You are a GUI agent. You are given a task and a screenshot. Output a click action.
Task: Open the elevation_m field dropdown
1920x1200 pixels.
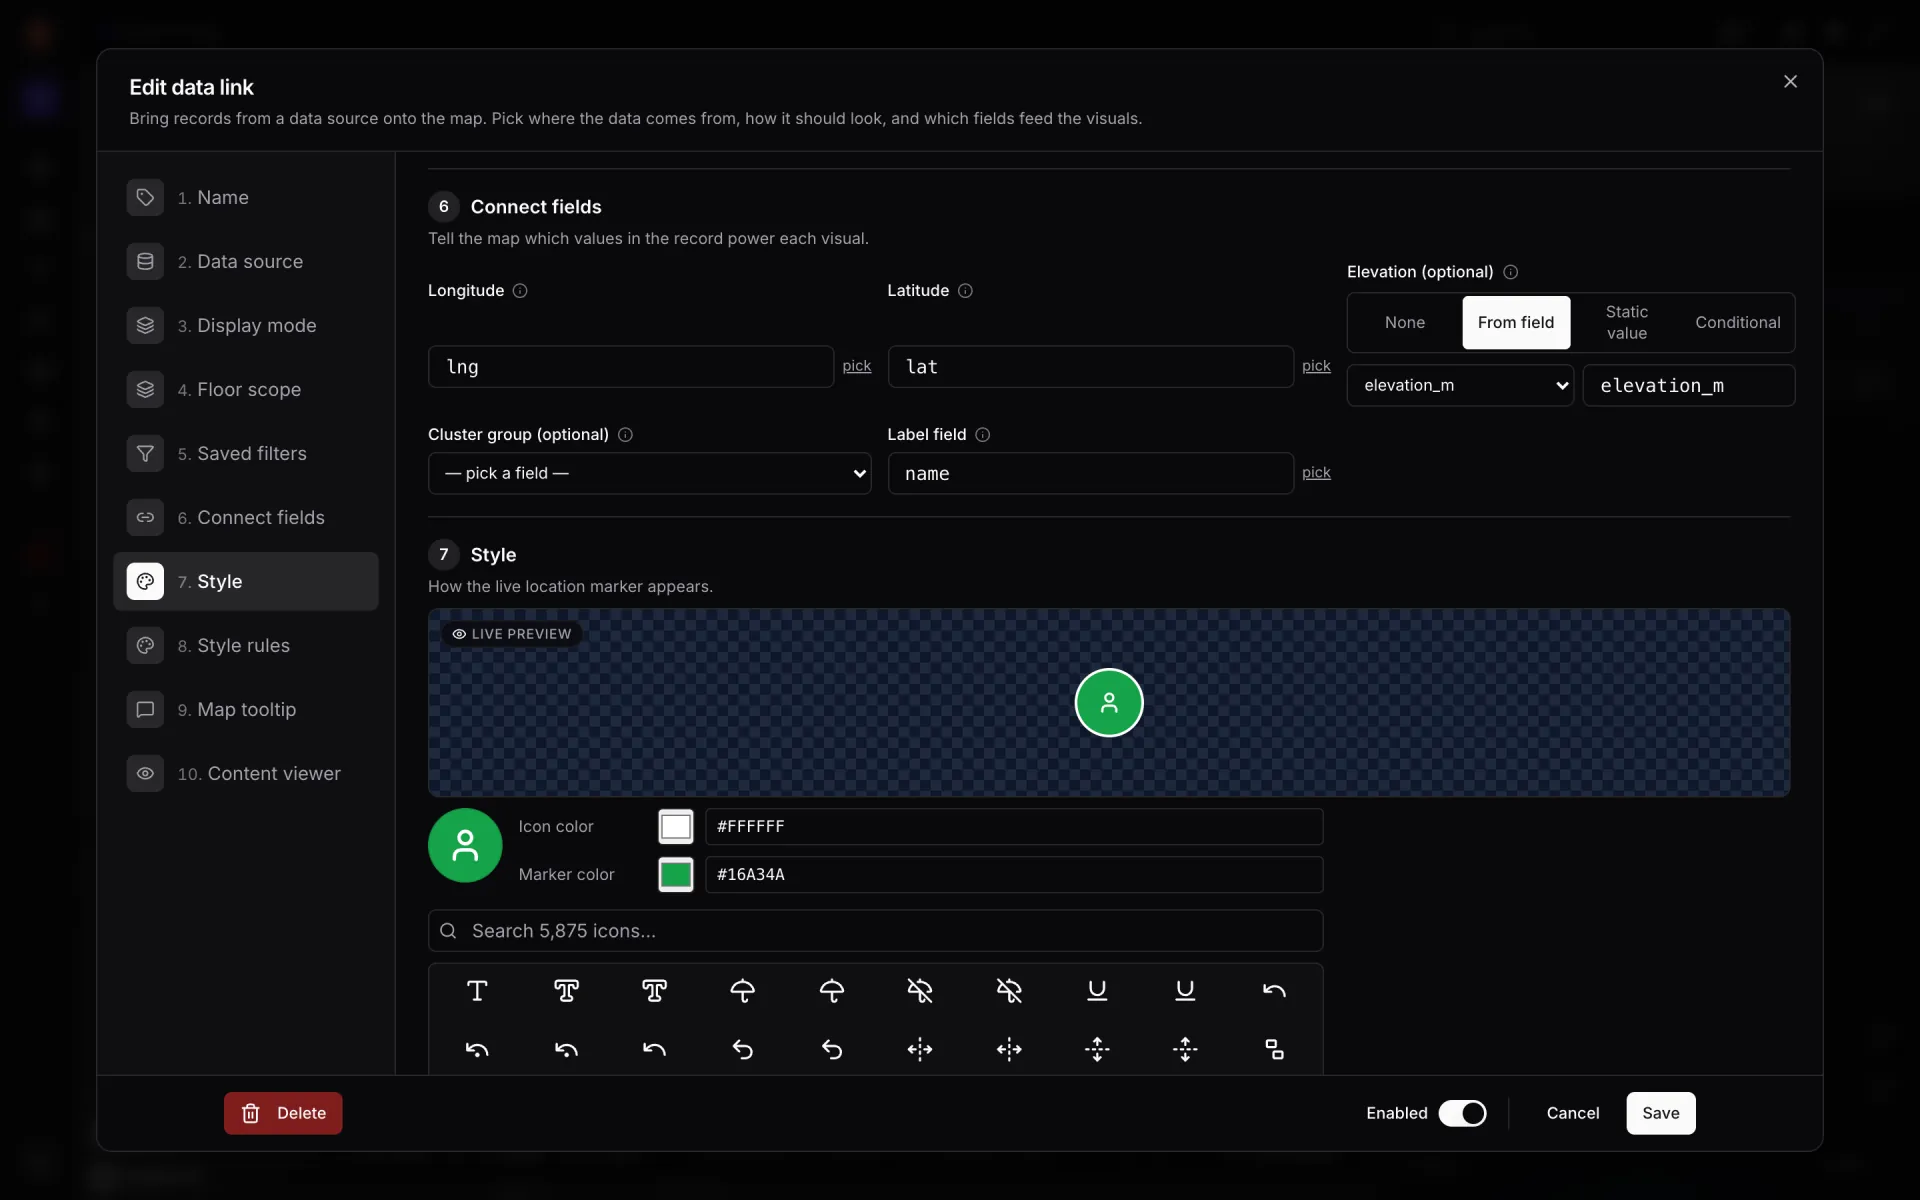(x=1460, y=385)
